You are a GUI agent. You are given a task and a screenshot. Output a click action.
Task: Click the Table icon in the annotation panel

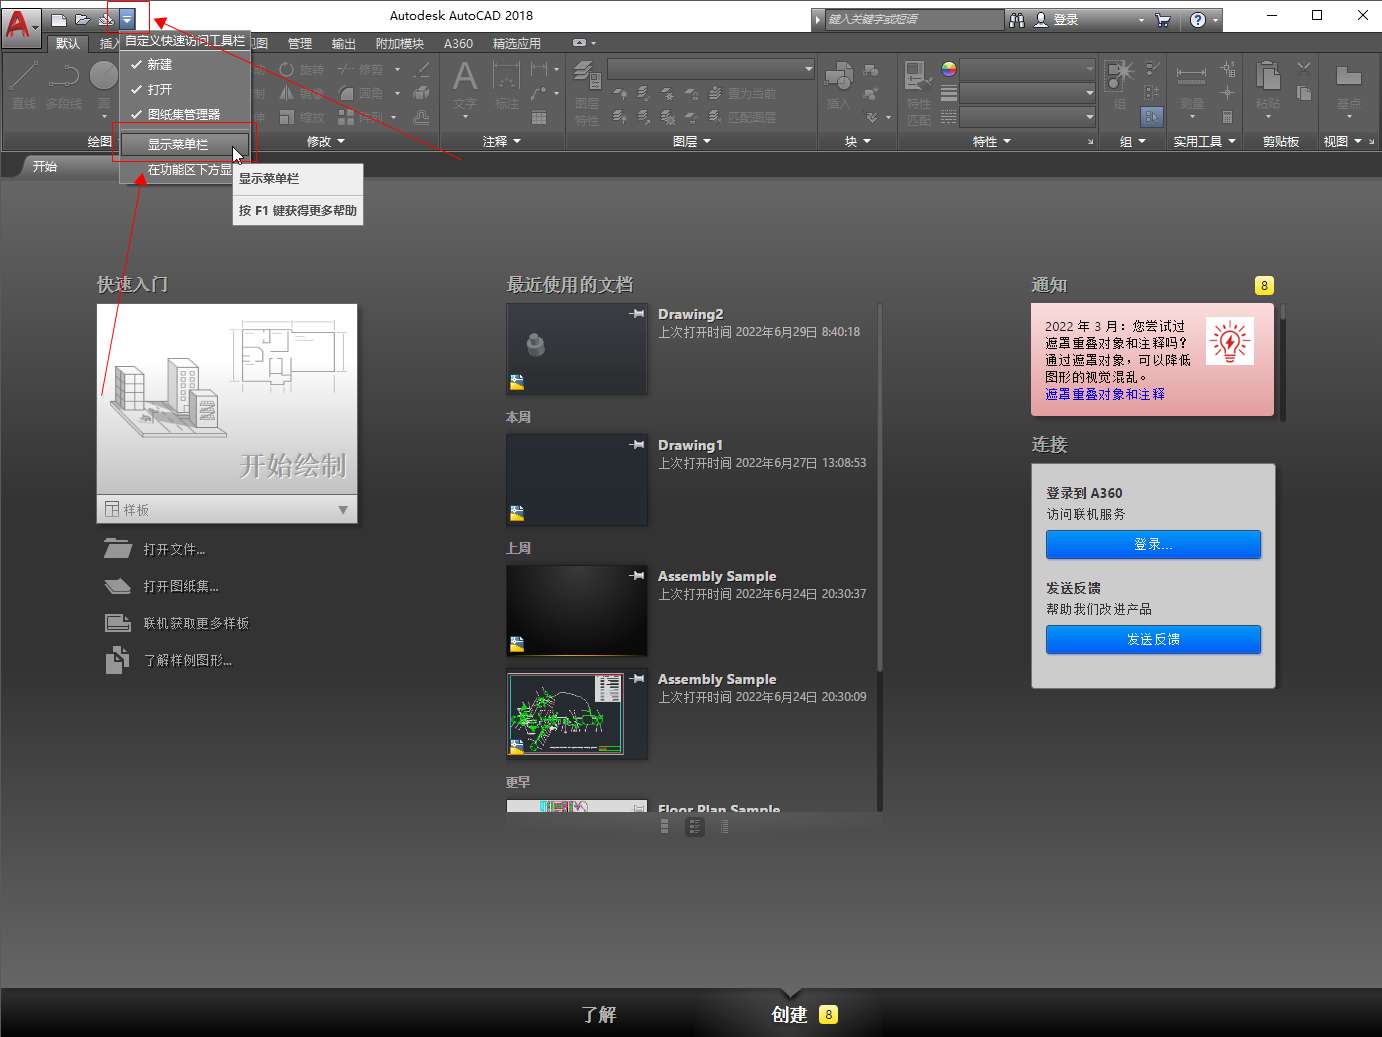[539, 117]
